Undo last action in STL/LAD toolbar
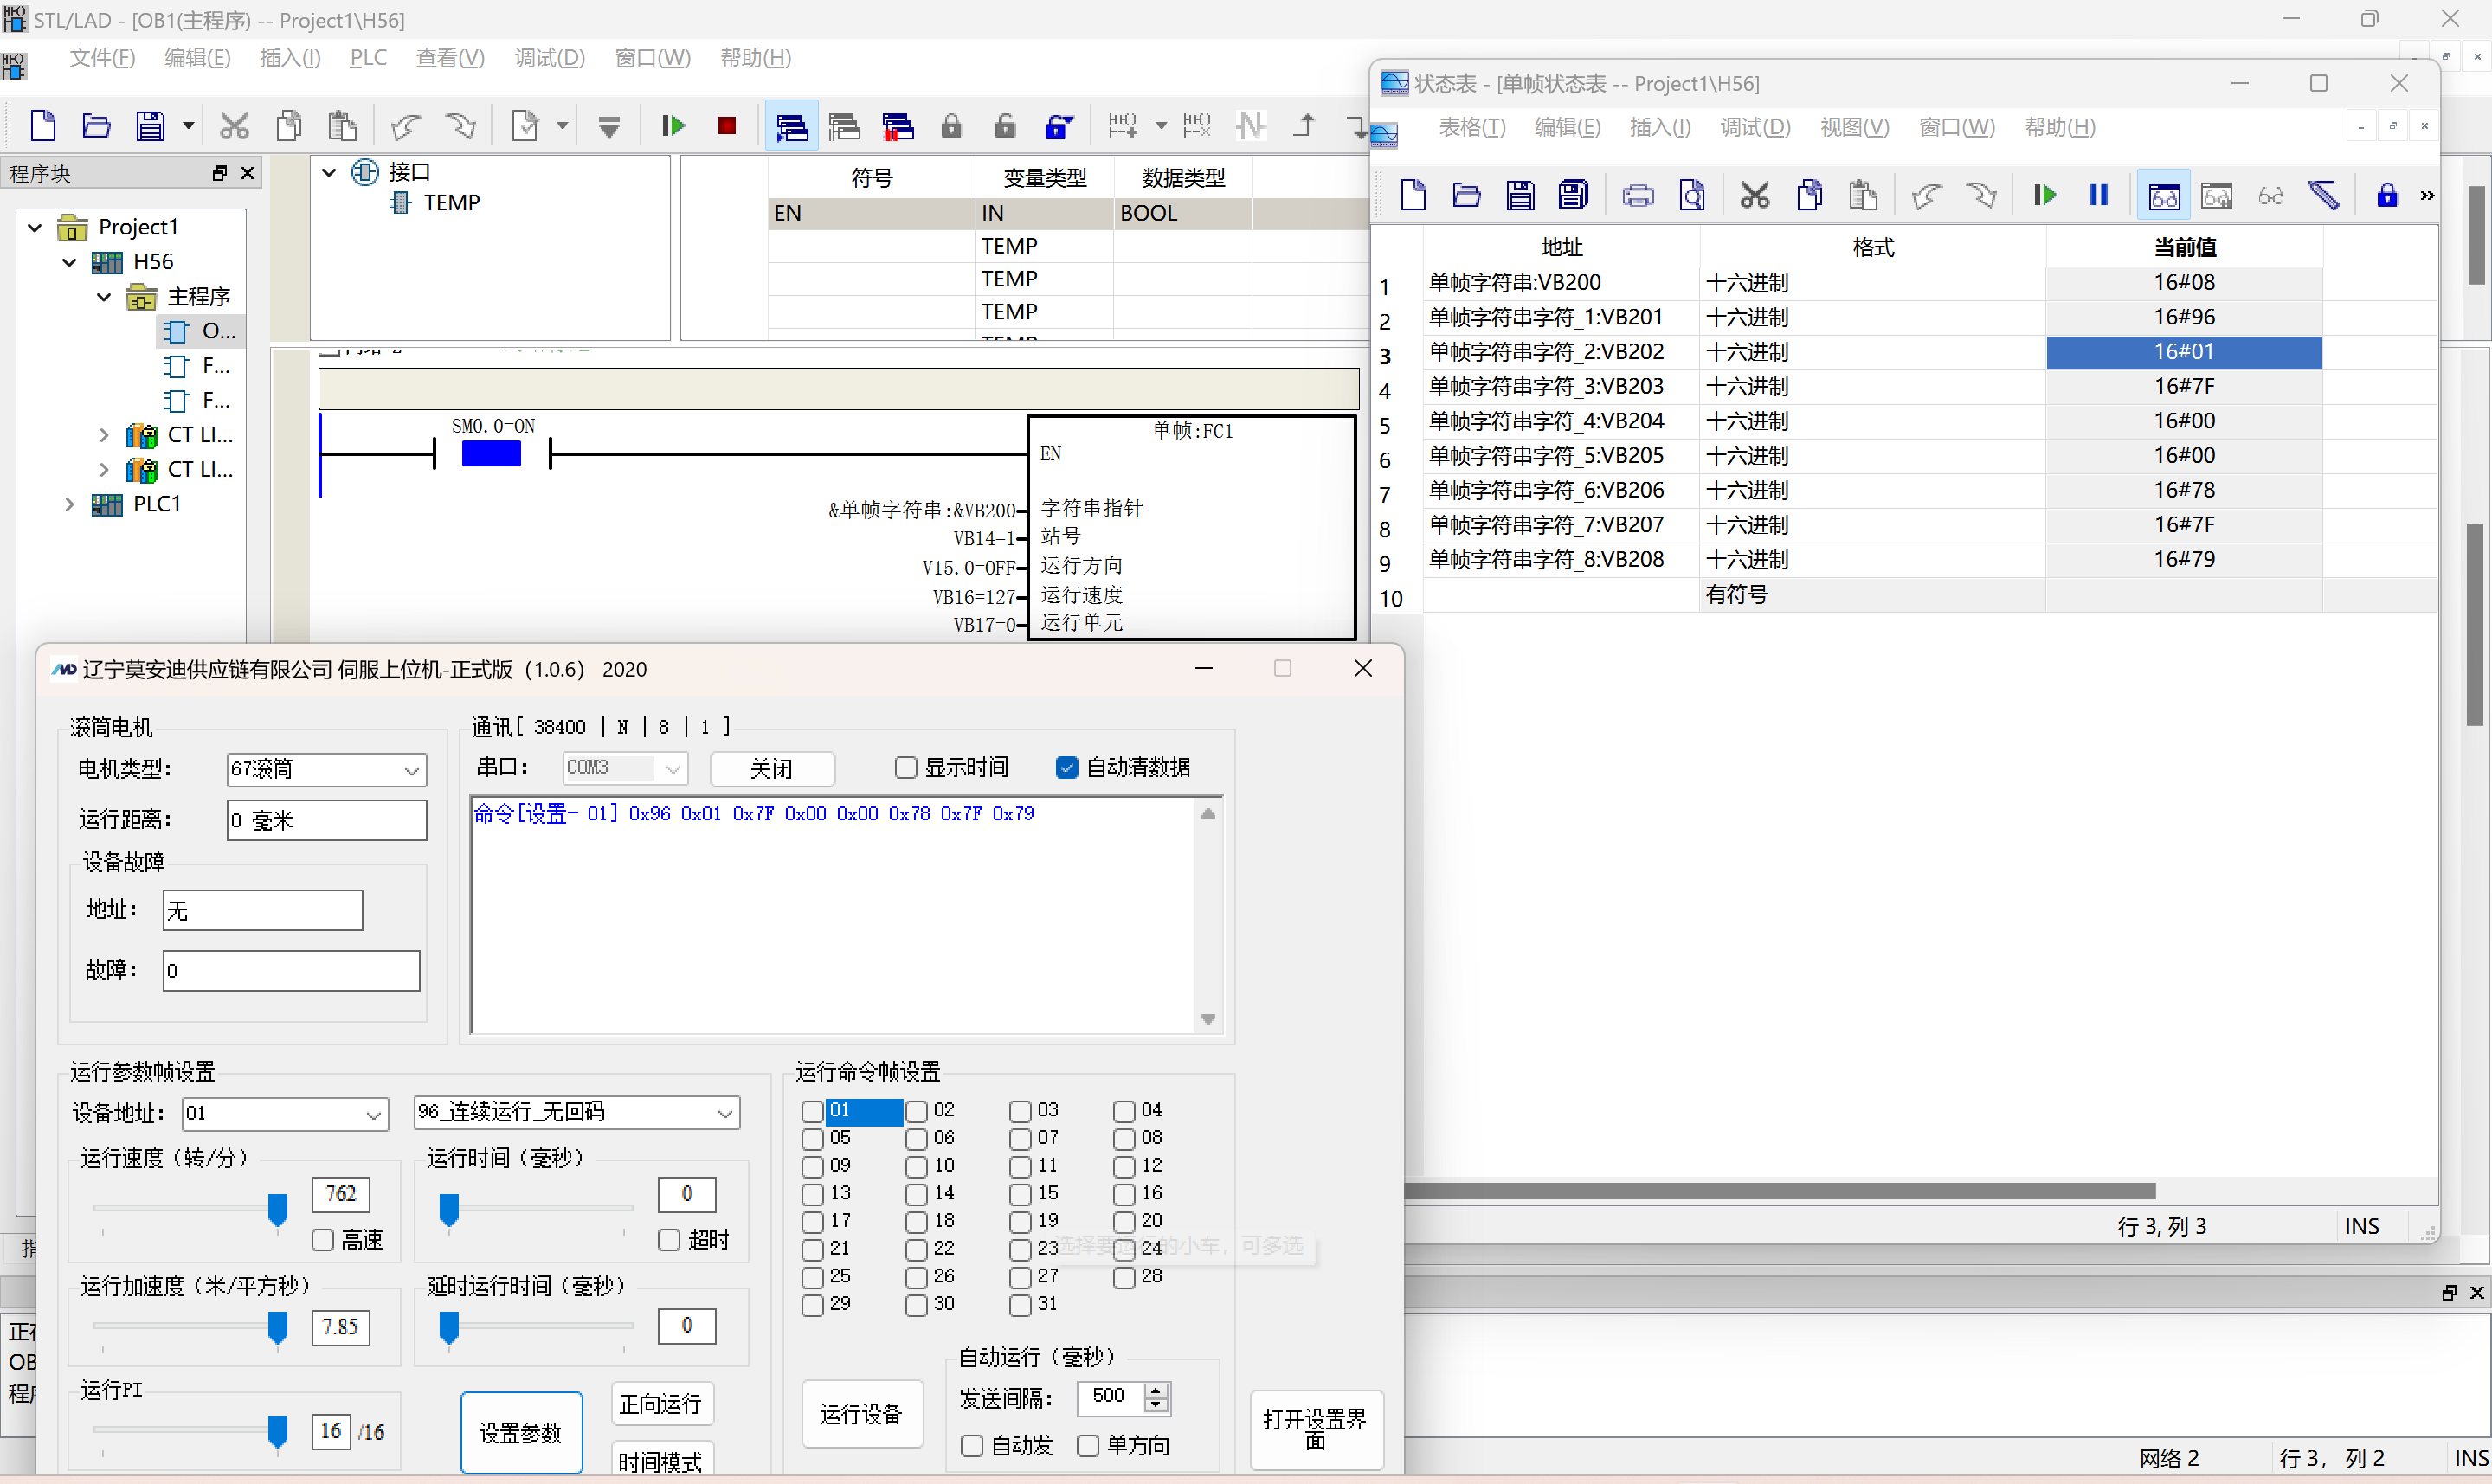The image size is (2492, 1484). tap(406, 126)
